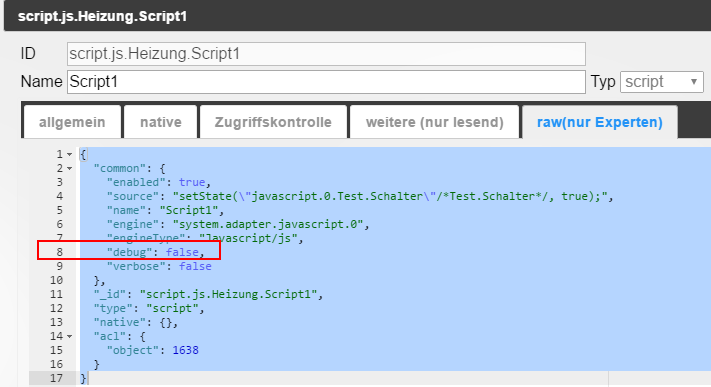This screenshot has width=711, height=387.
Task: Click the "verbose": false line
Action: tap(159, 266)
